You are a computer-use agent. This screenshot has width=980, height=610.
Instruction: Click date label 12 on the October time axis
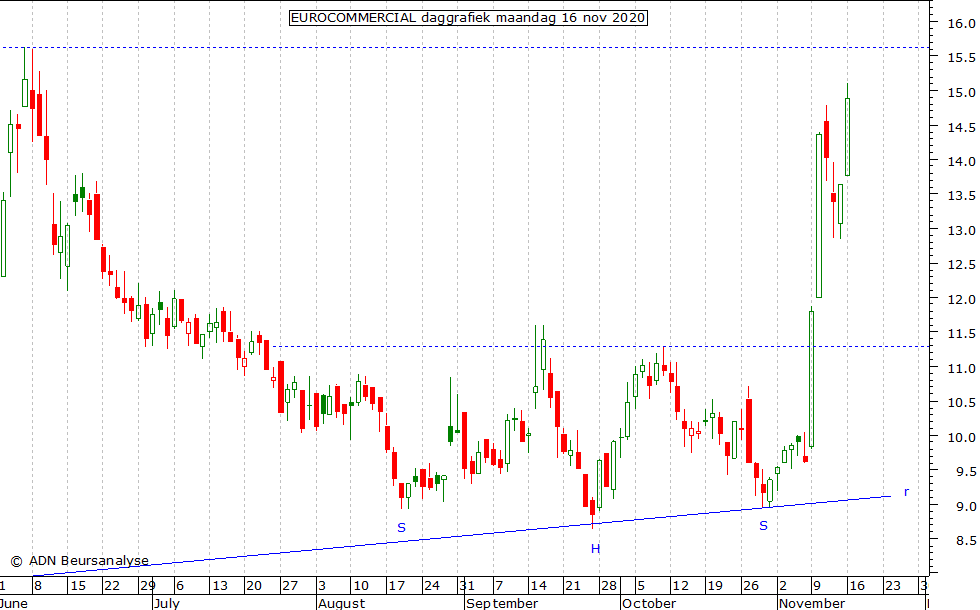click(x=680, y=586)
